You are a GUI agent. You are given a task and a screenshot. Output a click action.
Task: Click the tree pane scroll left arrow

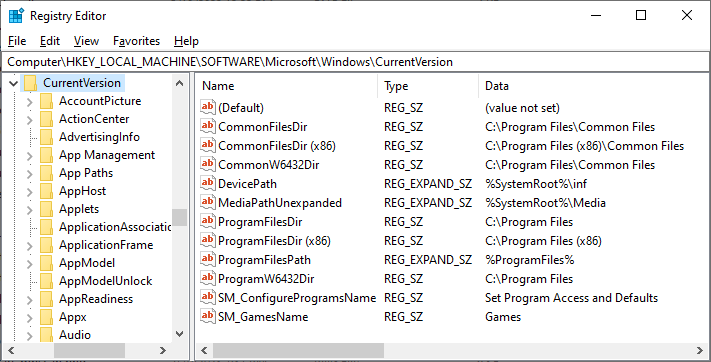pyautogui.click(x=11, y=350)
